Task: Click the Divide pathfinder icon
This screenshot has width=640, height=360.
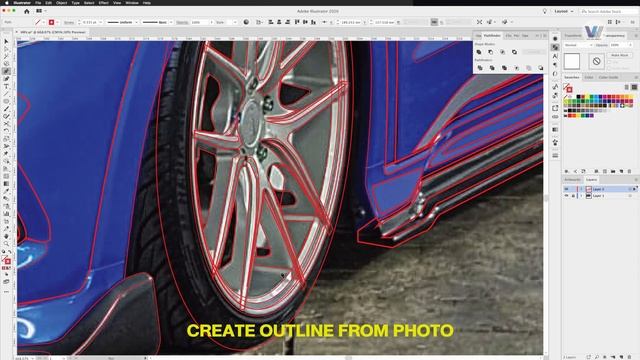Action: click(x=480, y=68)
